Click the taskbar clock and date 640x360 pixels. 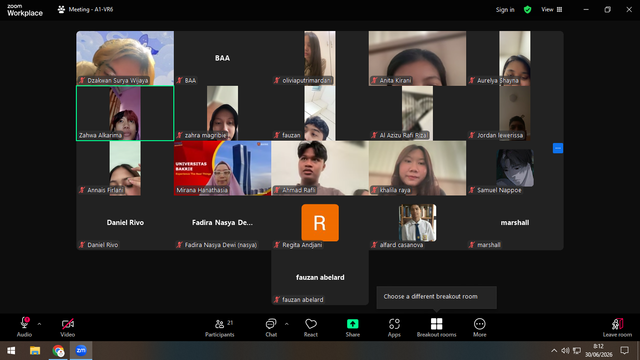pyautogui.click(x=598, y=351)
